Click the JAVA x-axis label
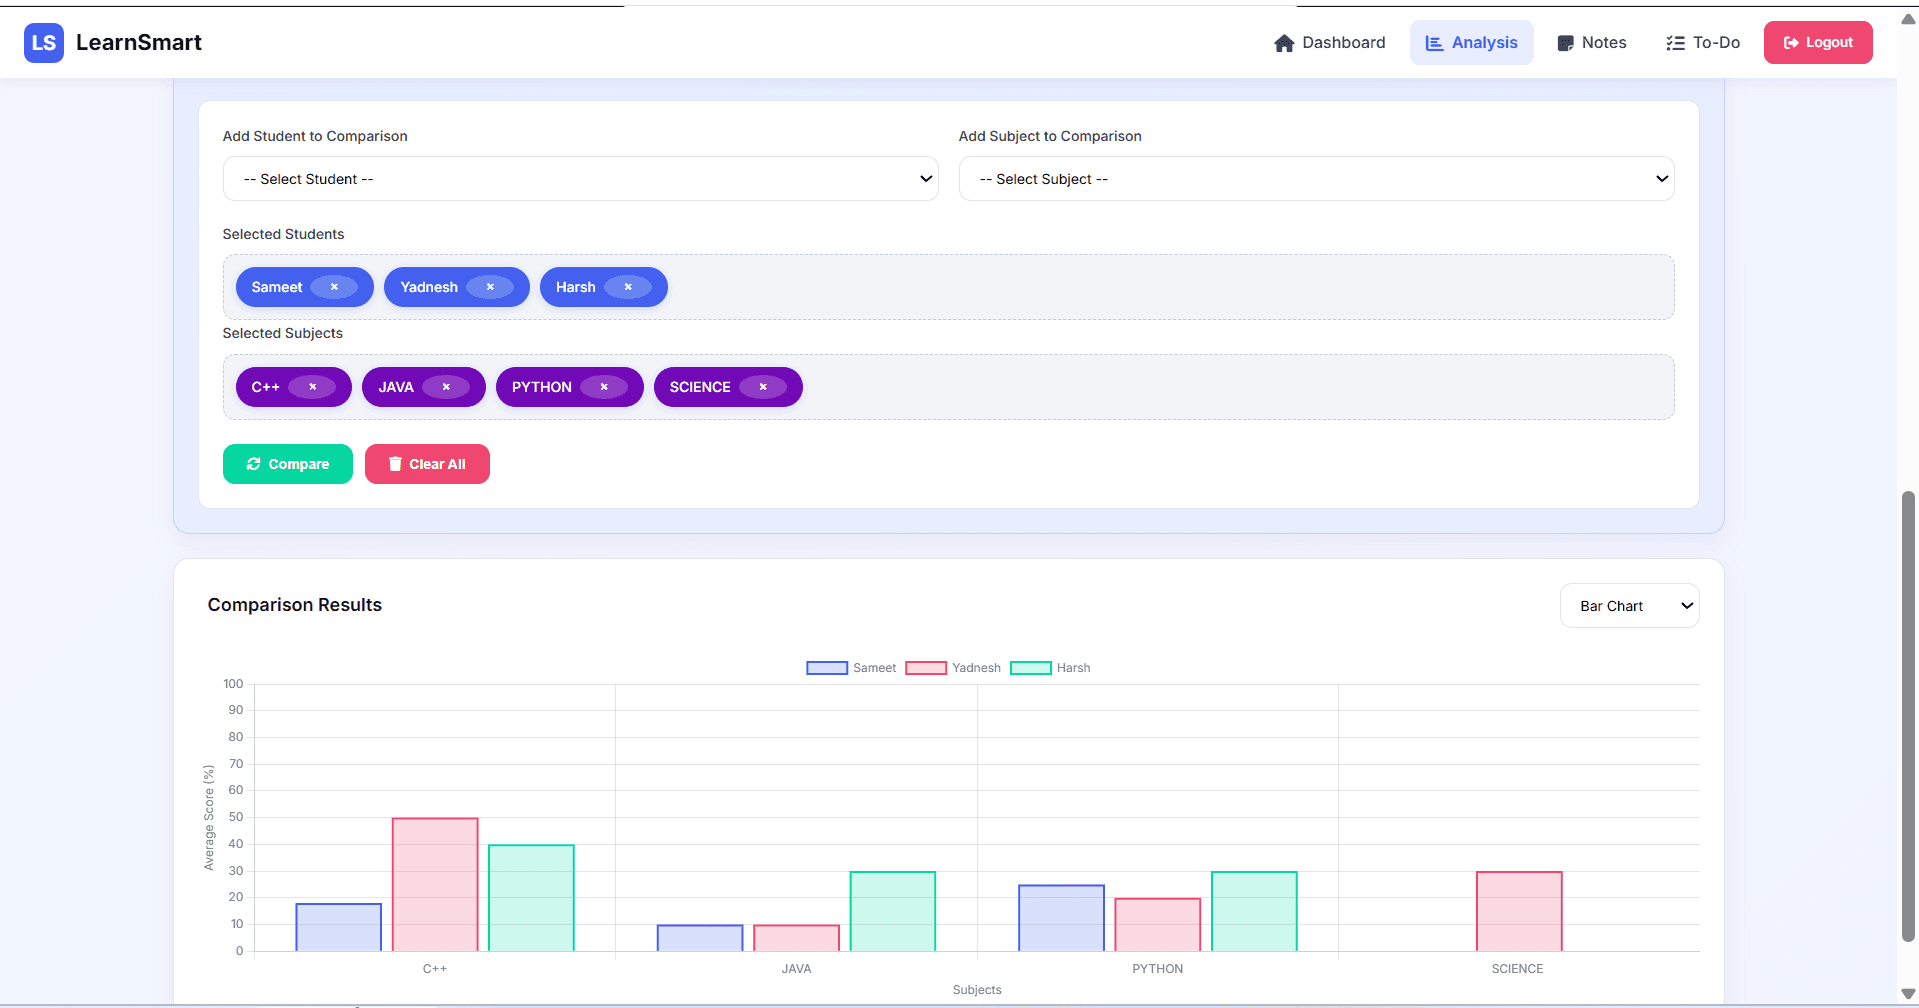Viewport: 1919px width, 1008px height. click(x=796, y=969)
